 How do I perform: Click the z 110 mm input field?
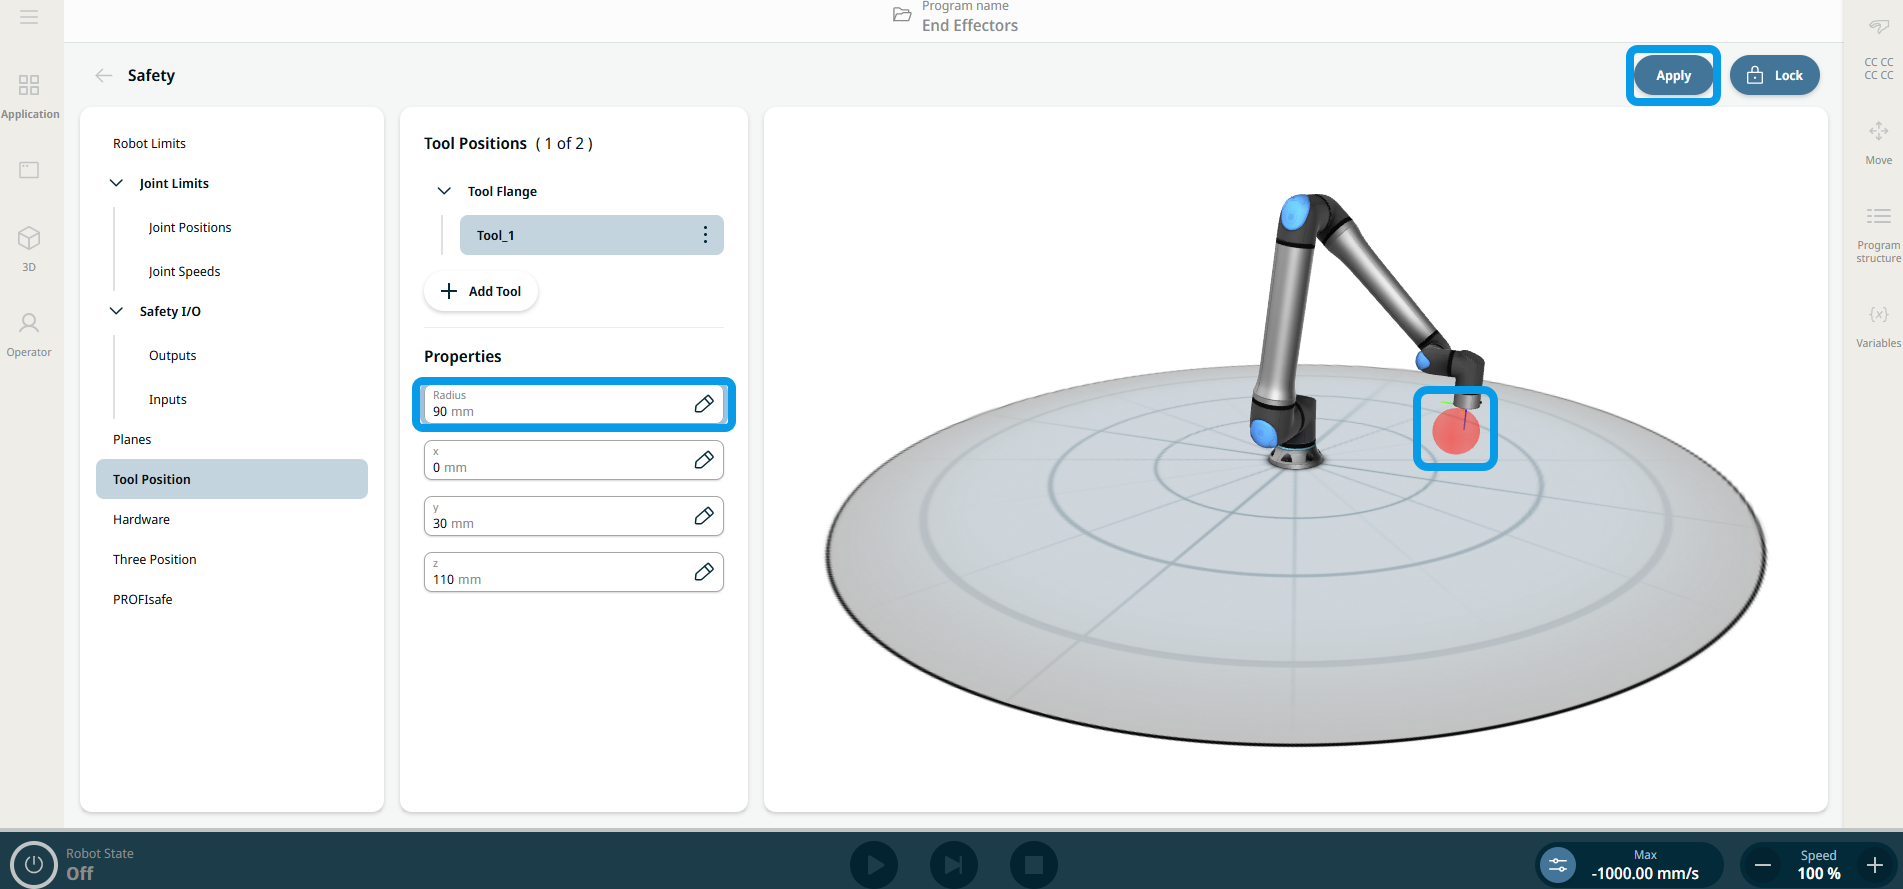pyautogui.click(x=560, y=572)
